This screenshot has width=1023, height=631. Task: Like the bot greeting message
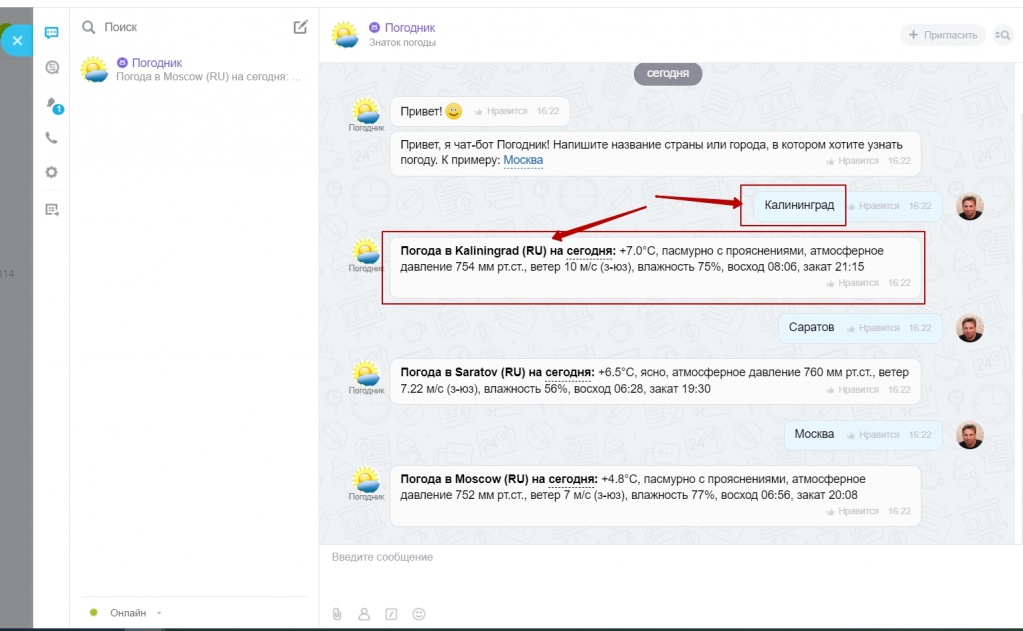point(853,161)
